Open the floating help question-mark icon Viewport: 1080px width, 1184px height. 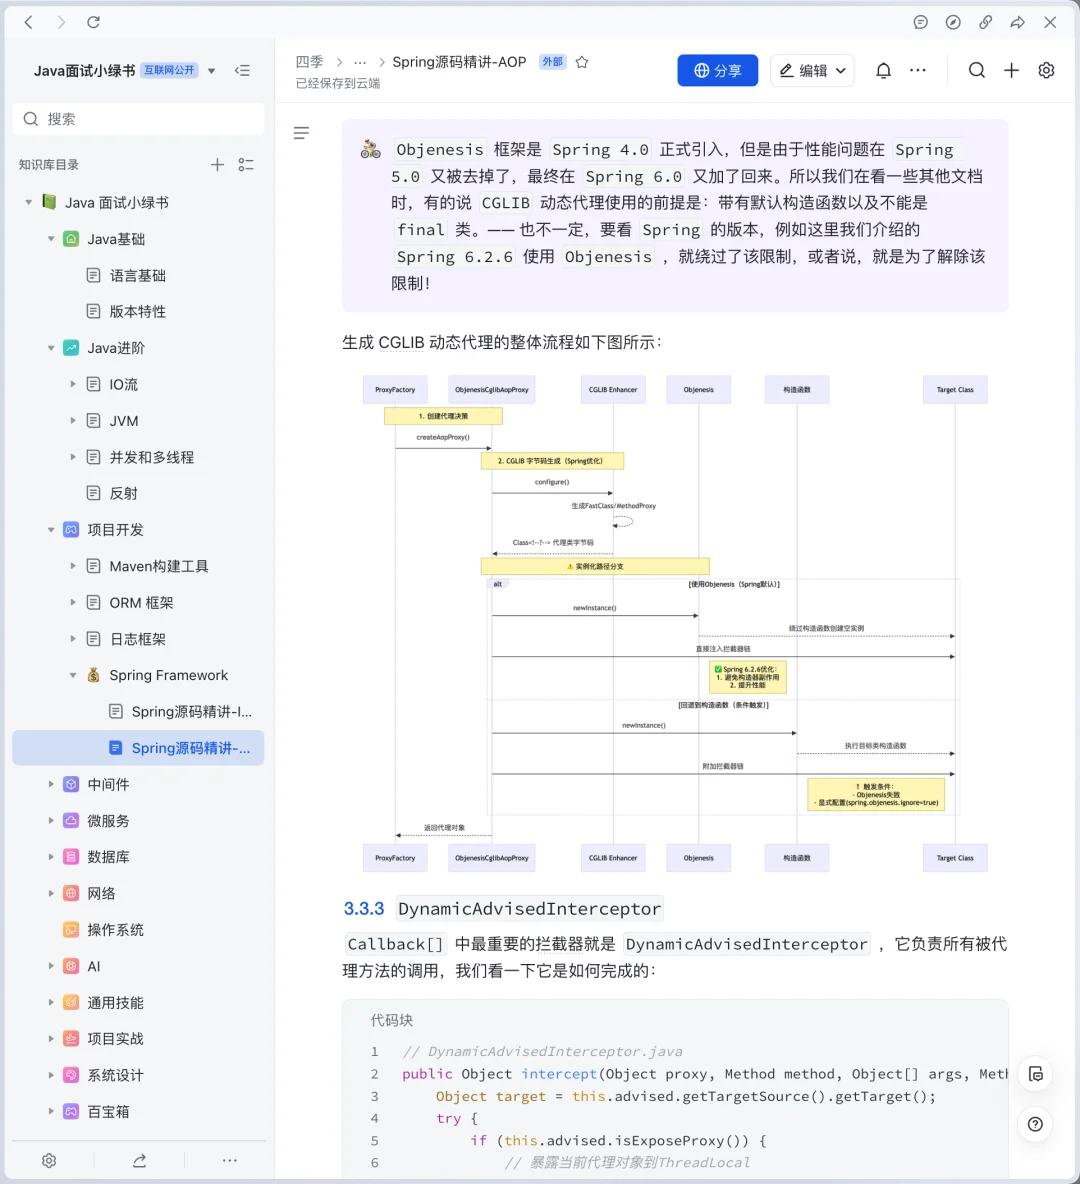click(1035, 1124)
